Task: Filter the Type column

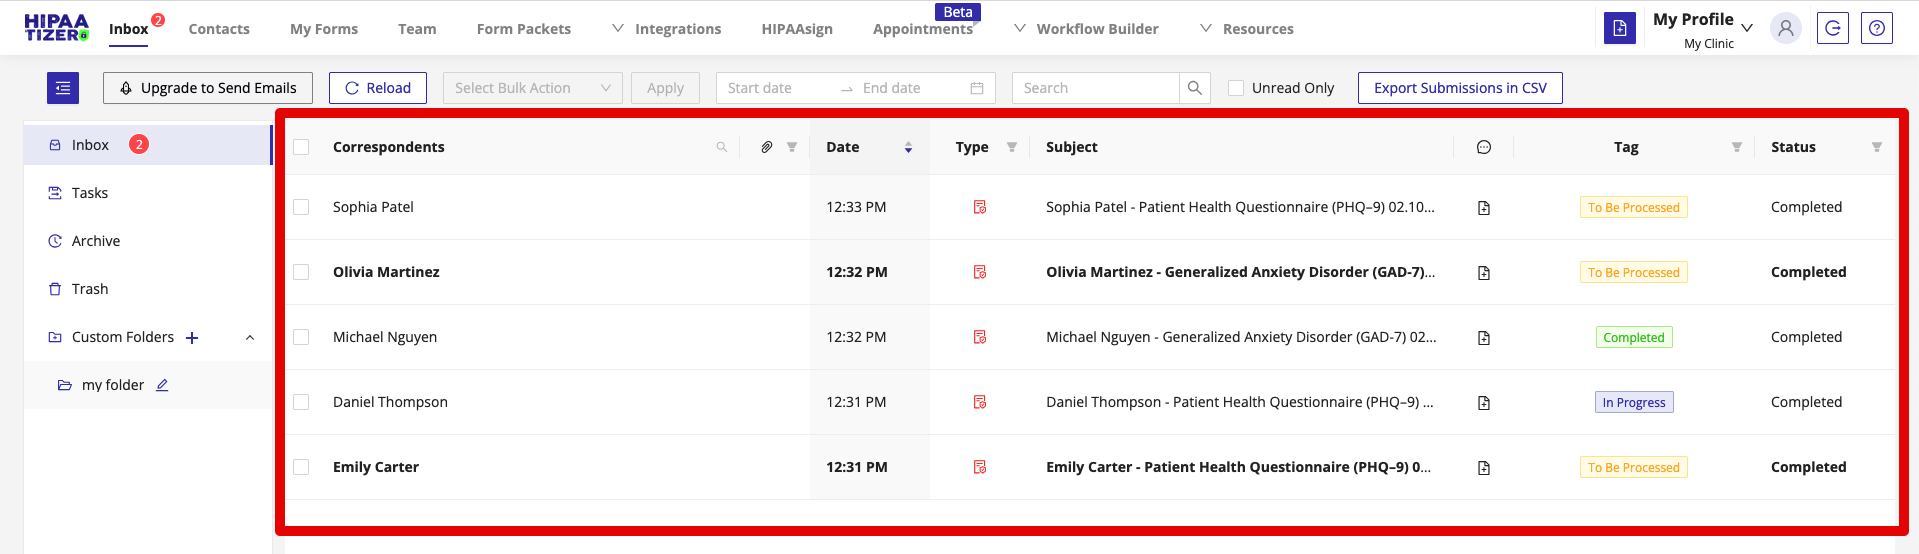Action: pos(1012,147)
